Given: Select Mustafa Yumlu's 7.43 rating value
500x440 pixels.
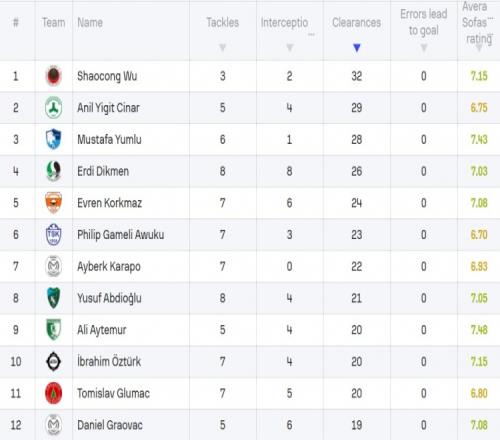Looking at the screenshot, I should click(x=479, y=139).
